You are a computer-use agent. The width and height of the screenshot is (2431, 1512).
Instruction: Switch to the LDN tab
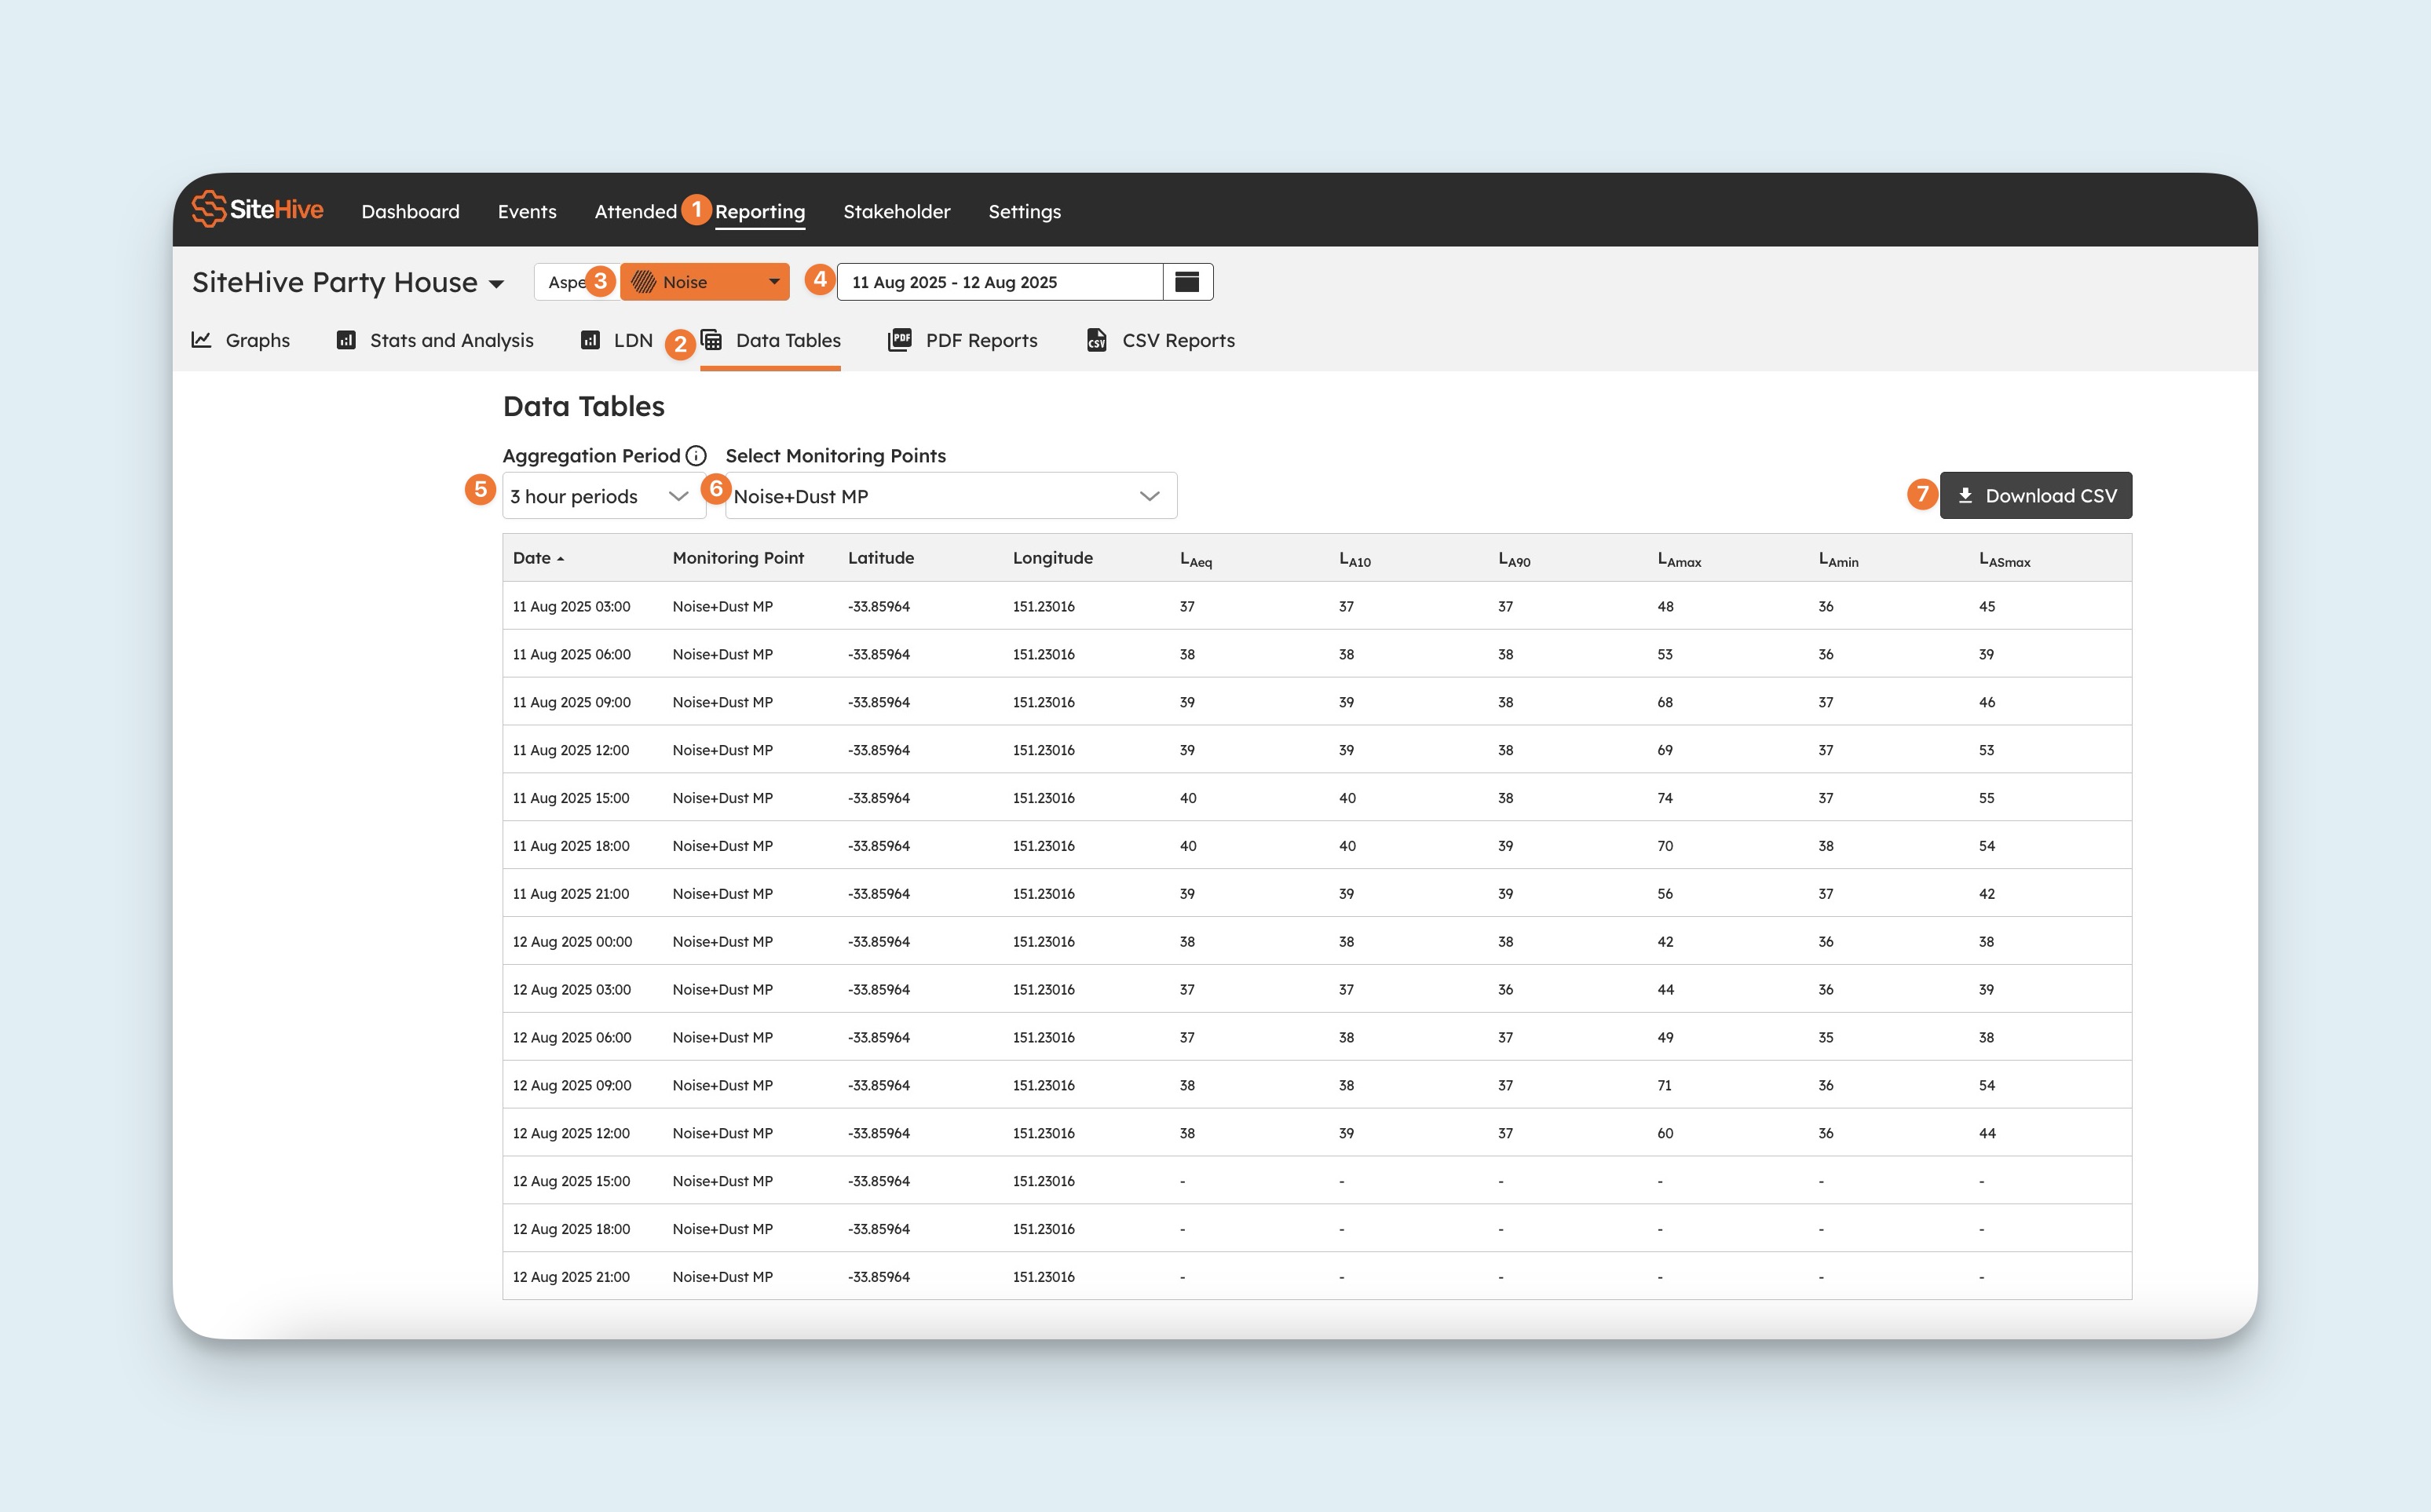click(617, 340)
